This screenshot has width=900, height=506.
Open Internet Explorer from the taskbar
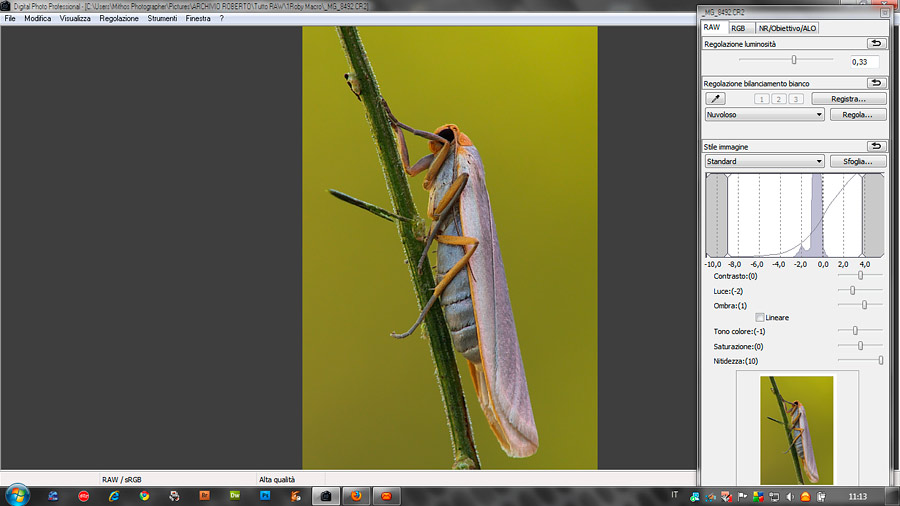[114, 496]
